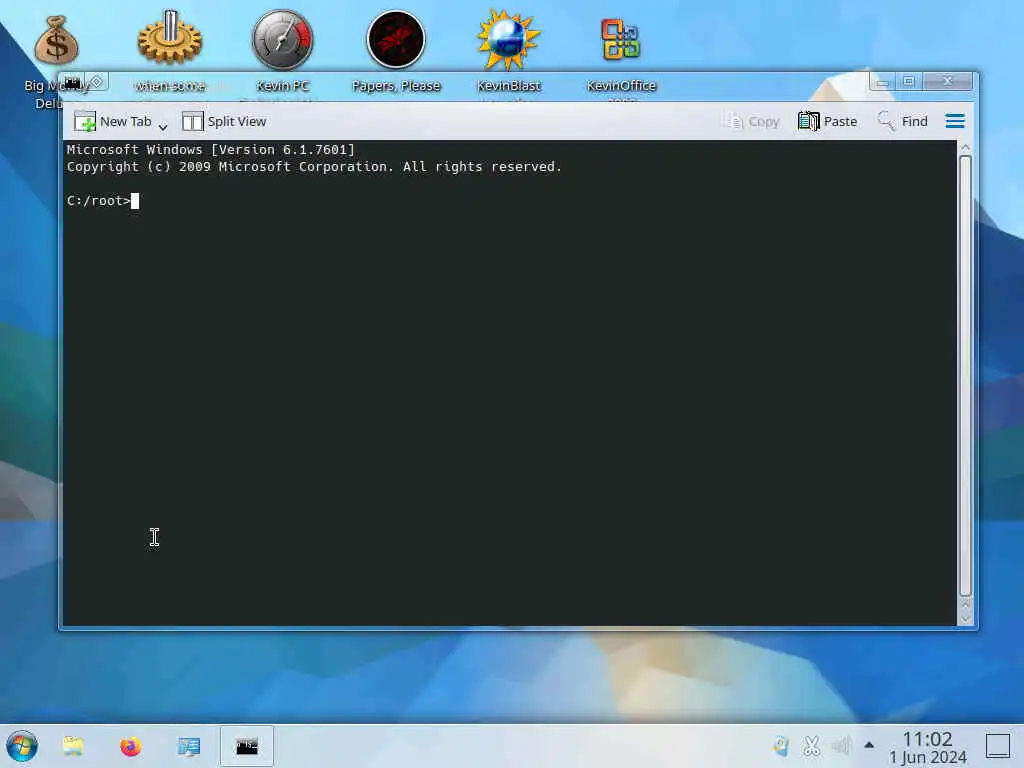Click the show desktop button
The height and width of the screenshot is (768, 1024).
[998, 746]
